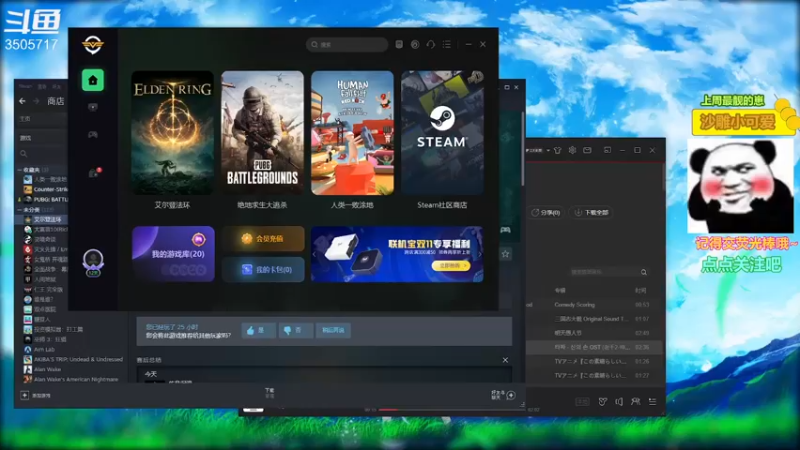Click the 下载全部 download all button in the music player
This screenshot has height=450, width=800.
pyautogui.click(x=591, y=213)
